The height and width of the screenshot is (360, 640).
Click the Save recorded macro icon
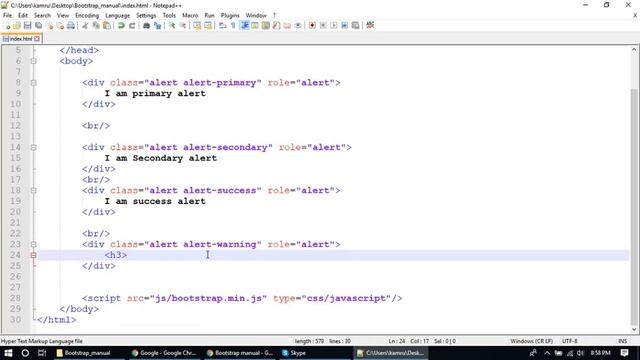coord(356,25)
